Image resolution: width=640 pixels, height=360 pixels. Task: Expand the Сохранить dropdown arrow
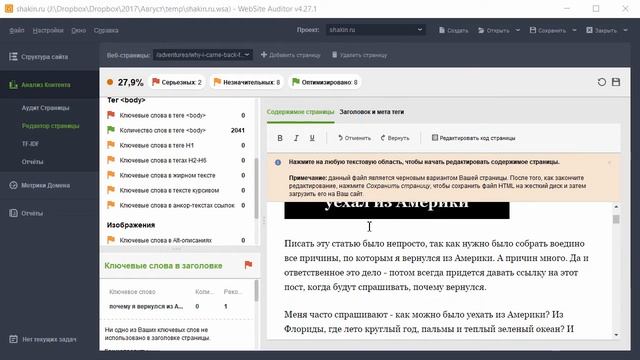tap(574, 30)
